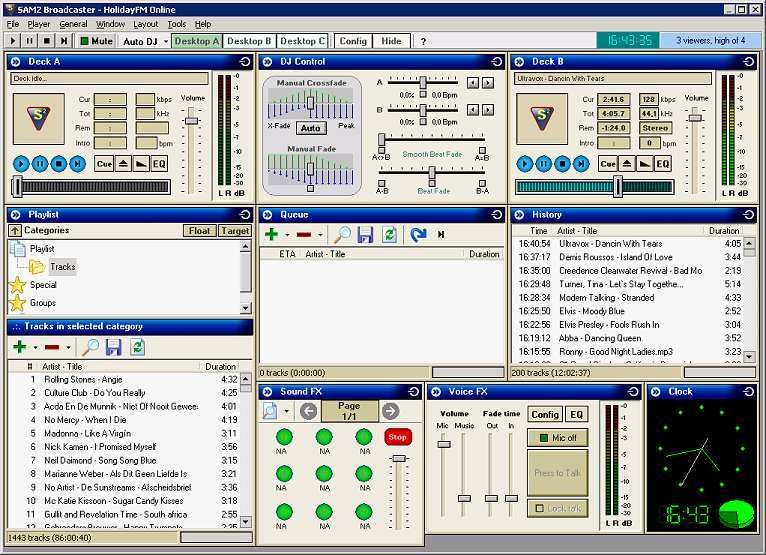Click the main toolbar stop icon
The image size is (766, 555).
(x=47, y=41)
